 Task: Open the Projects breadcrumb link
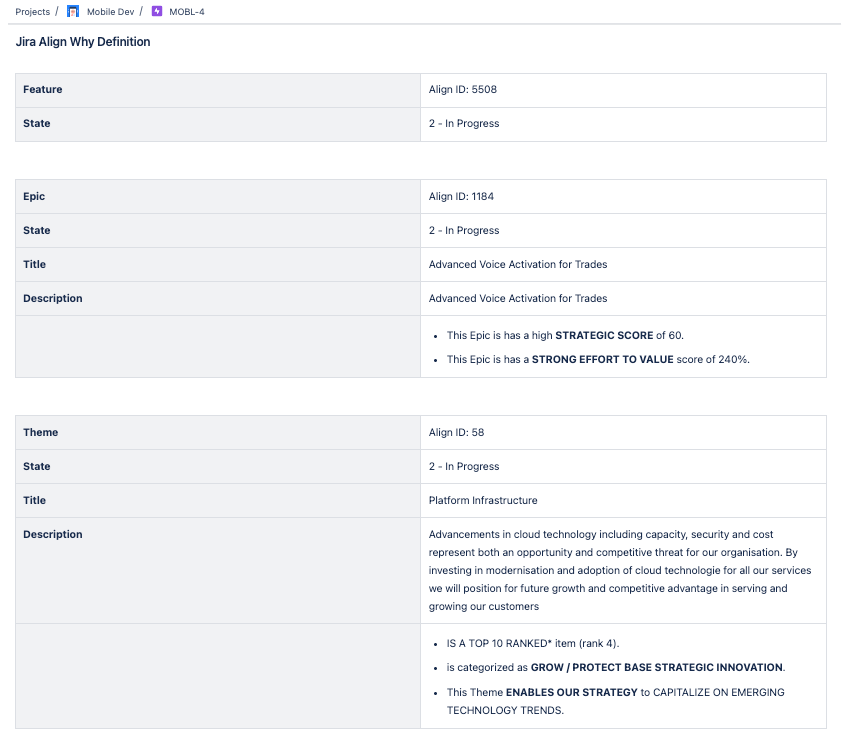pos(32,12)
